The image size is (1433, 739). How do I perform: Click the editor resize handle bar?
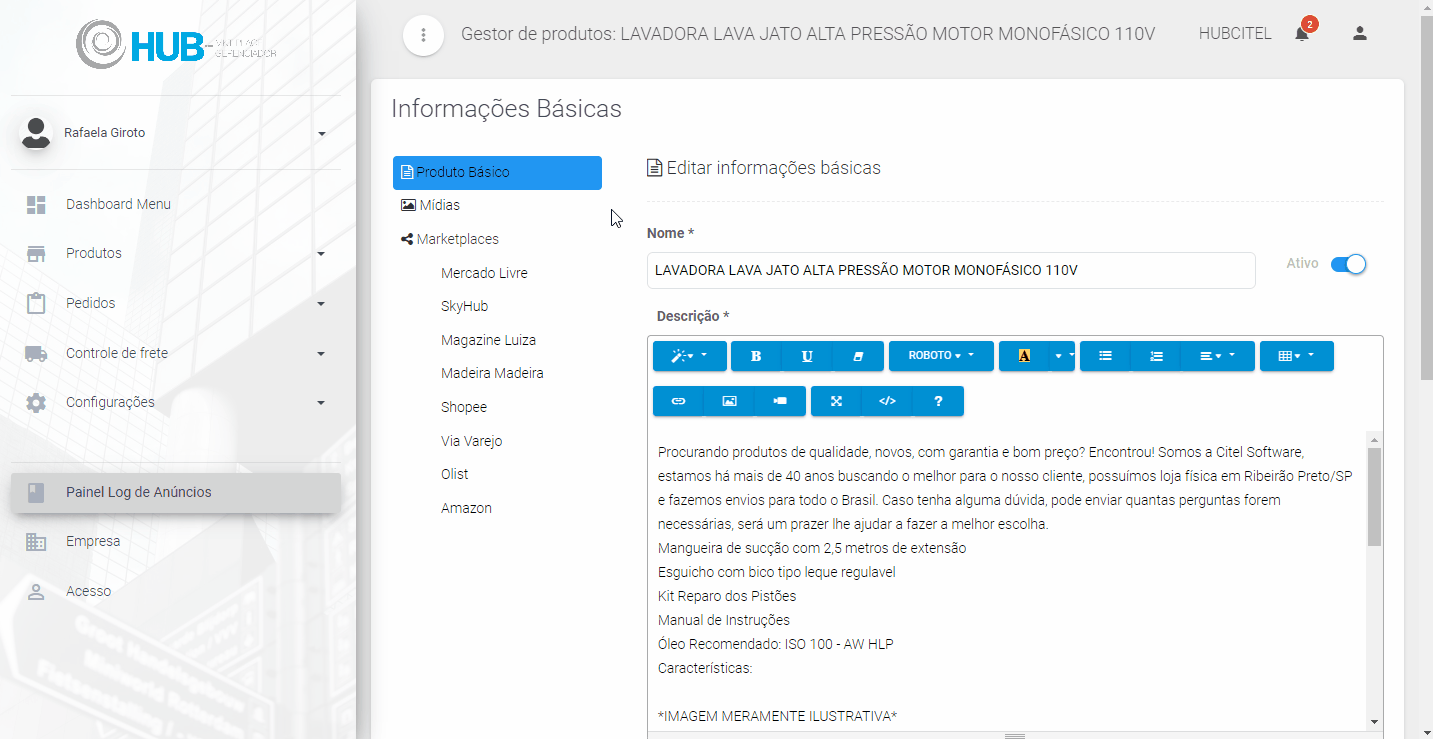1015,735
